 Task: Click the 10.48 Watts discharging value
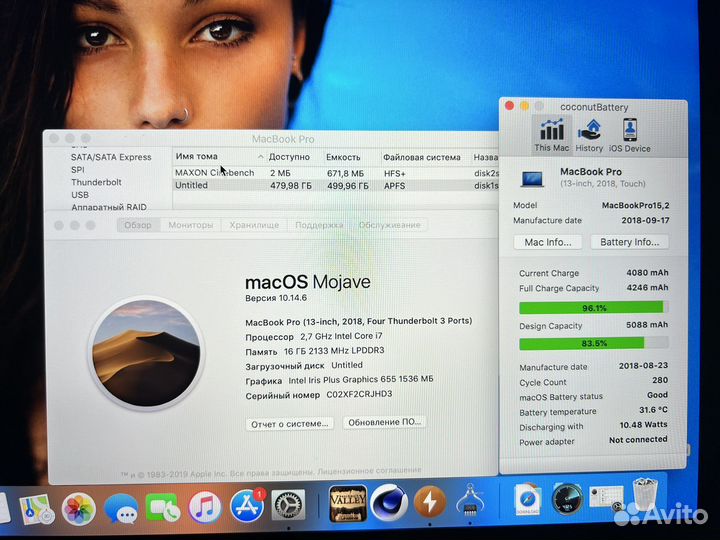(x=643, y=425)
